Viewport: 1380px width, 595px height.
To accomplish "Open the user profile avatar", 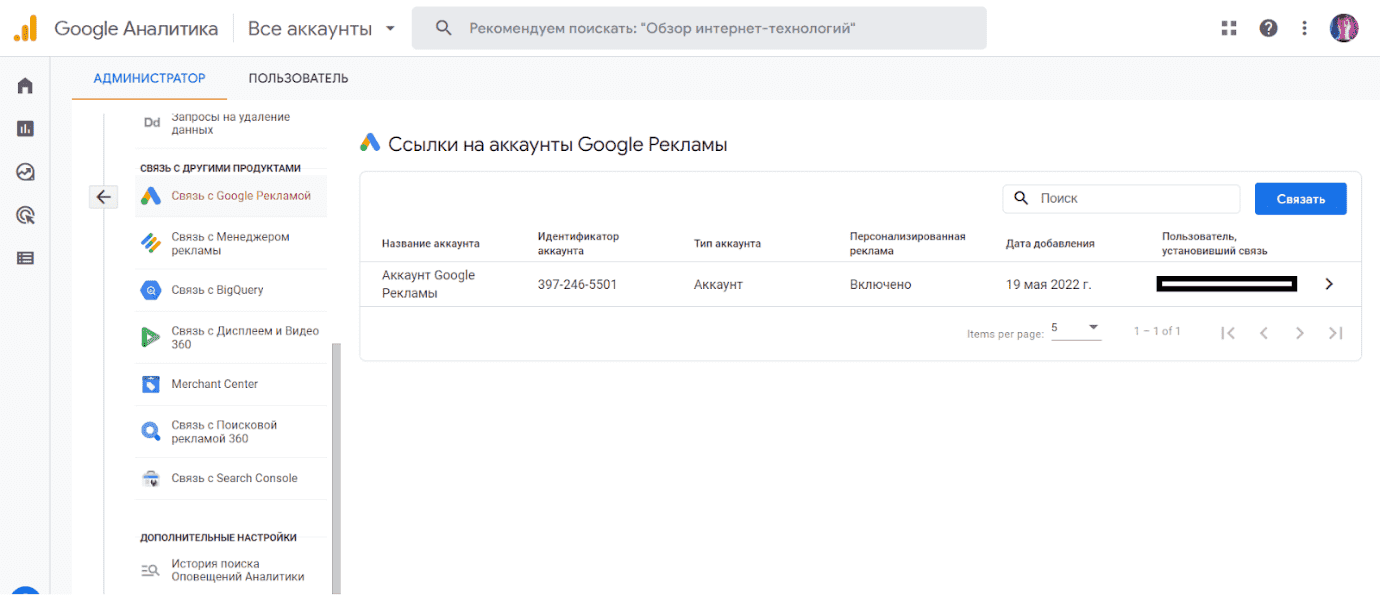I will coord(1344,28).
